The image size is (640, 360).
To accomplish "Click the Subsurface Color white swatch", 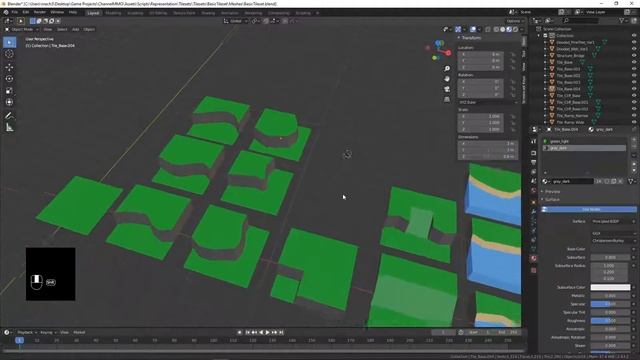I will 610,287.
